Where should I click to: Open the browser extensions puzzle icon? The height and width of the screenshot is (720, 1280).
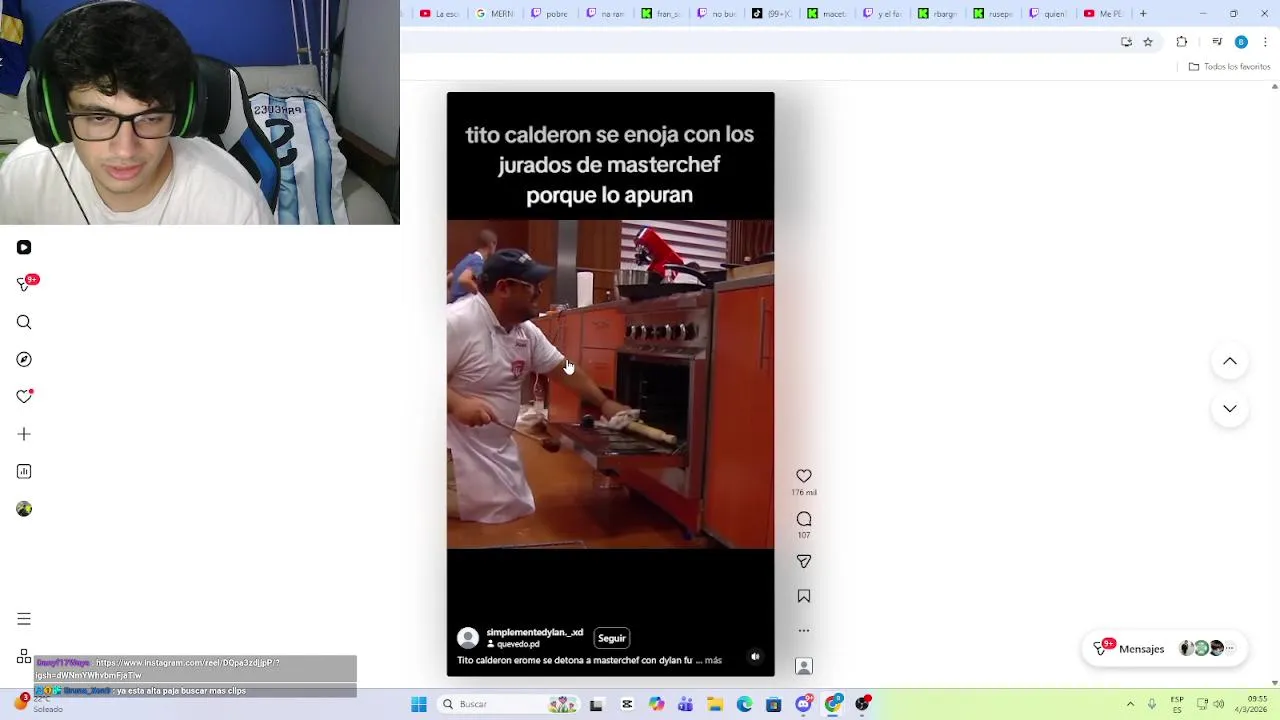pyautogui.click(x=1182, y=42)
